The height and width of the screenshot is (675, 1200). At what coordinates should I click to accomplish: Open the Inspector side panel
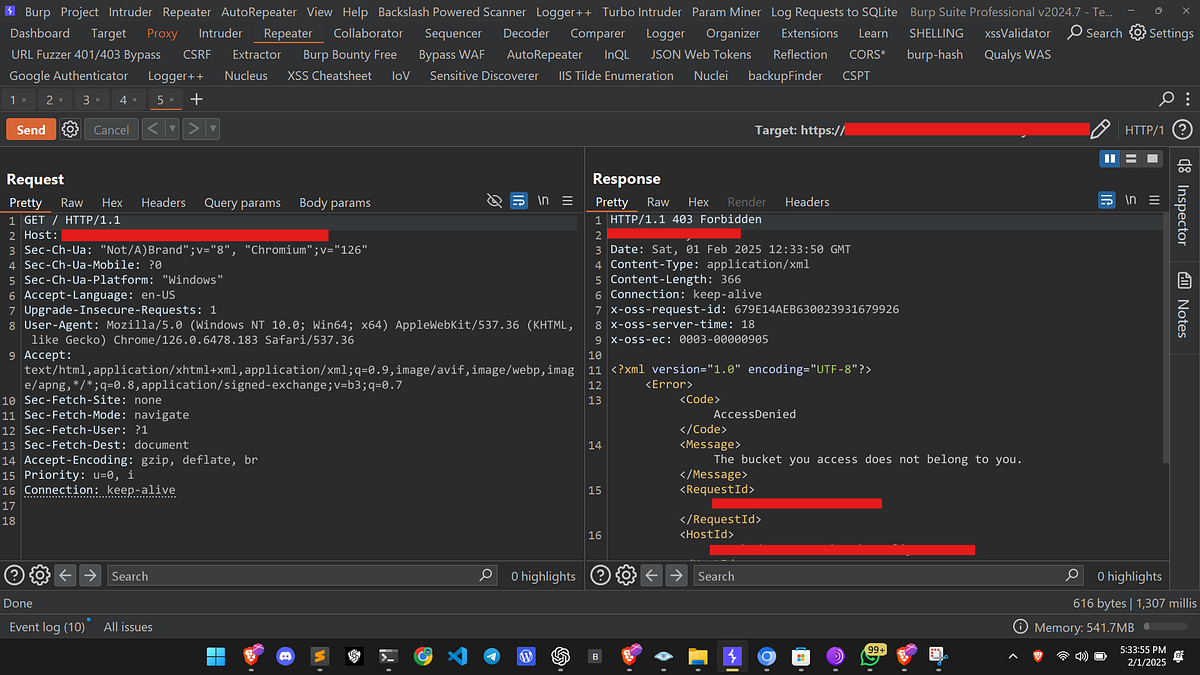click(x=1183, y=201)
